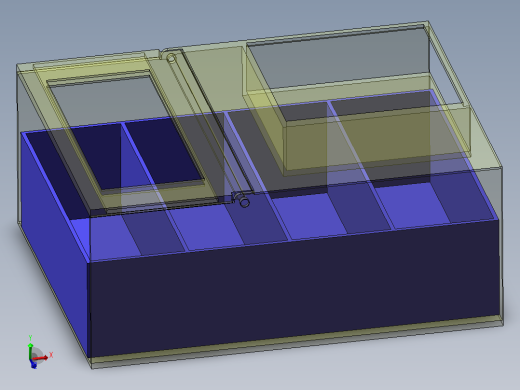Pick the hinge pin cylinder end near center
Screen dimensions: 520x390
coord(244,202)
